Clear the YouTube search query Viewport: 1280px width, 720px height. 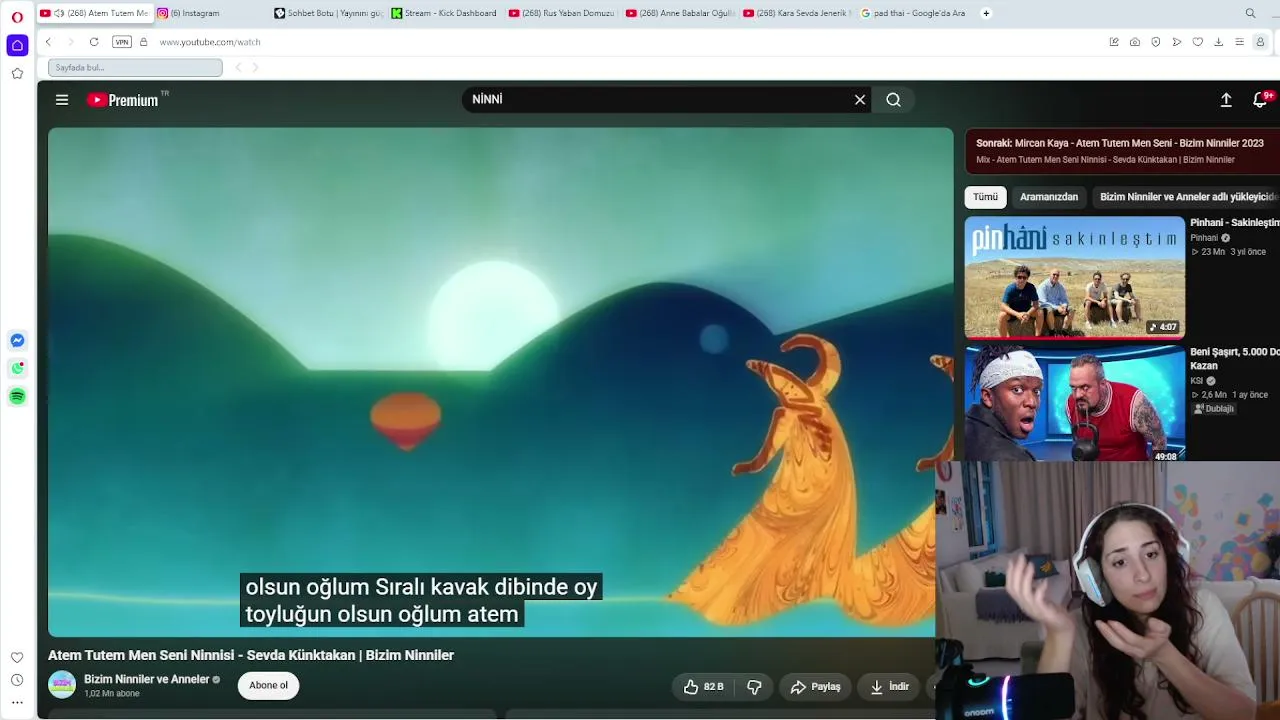point(860,100)
